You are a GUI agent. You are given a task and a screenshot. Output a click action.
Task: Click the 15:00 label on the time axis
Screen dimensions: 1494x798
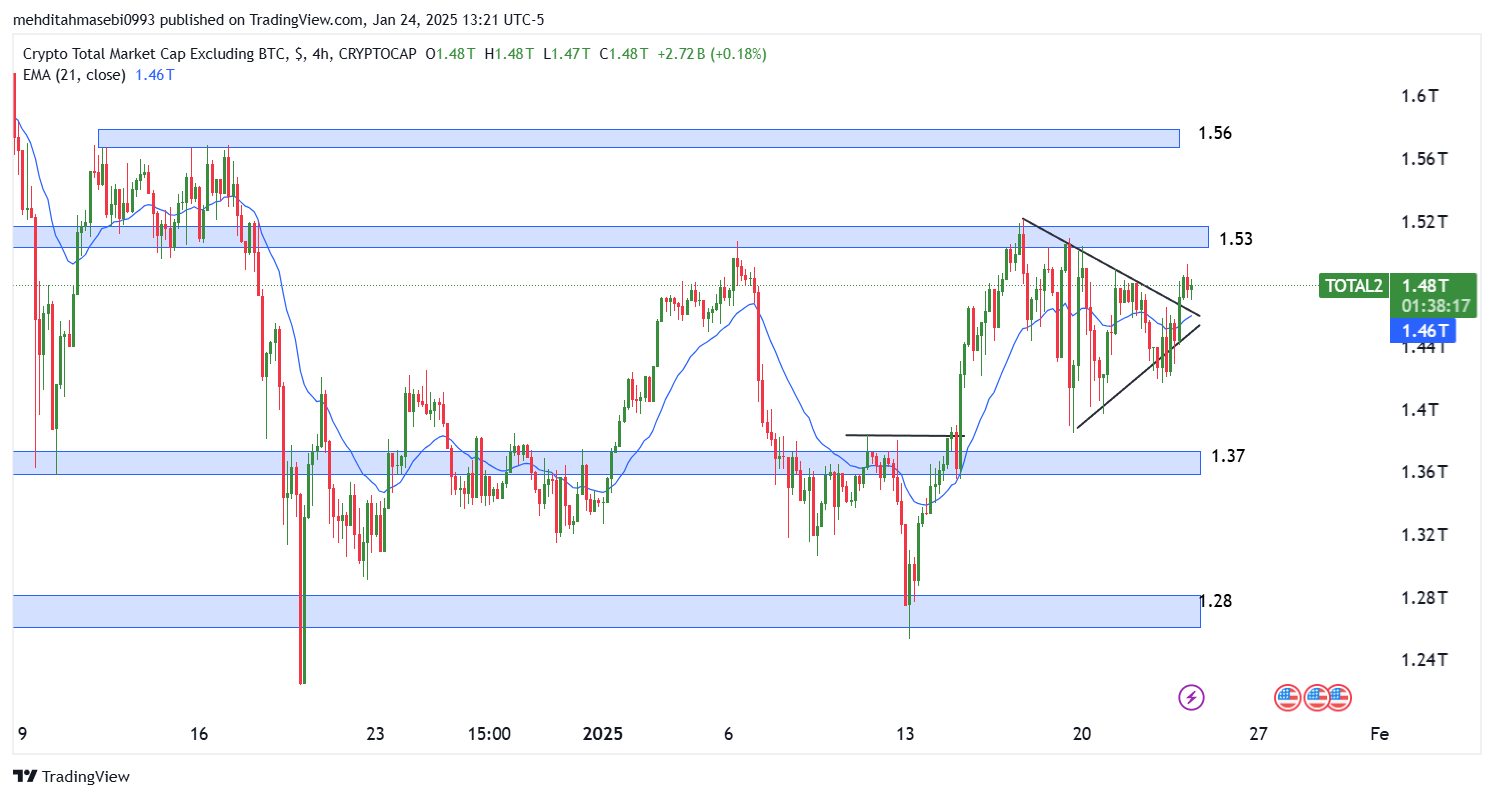click(489, 734)
